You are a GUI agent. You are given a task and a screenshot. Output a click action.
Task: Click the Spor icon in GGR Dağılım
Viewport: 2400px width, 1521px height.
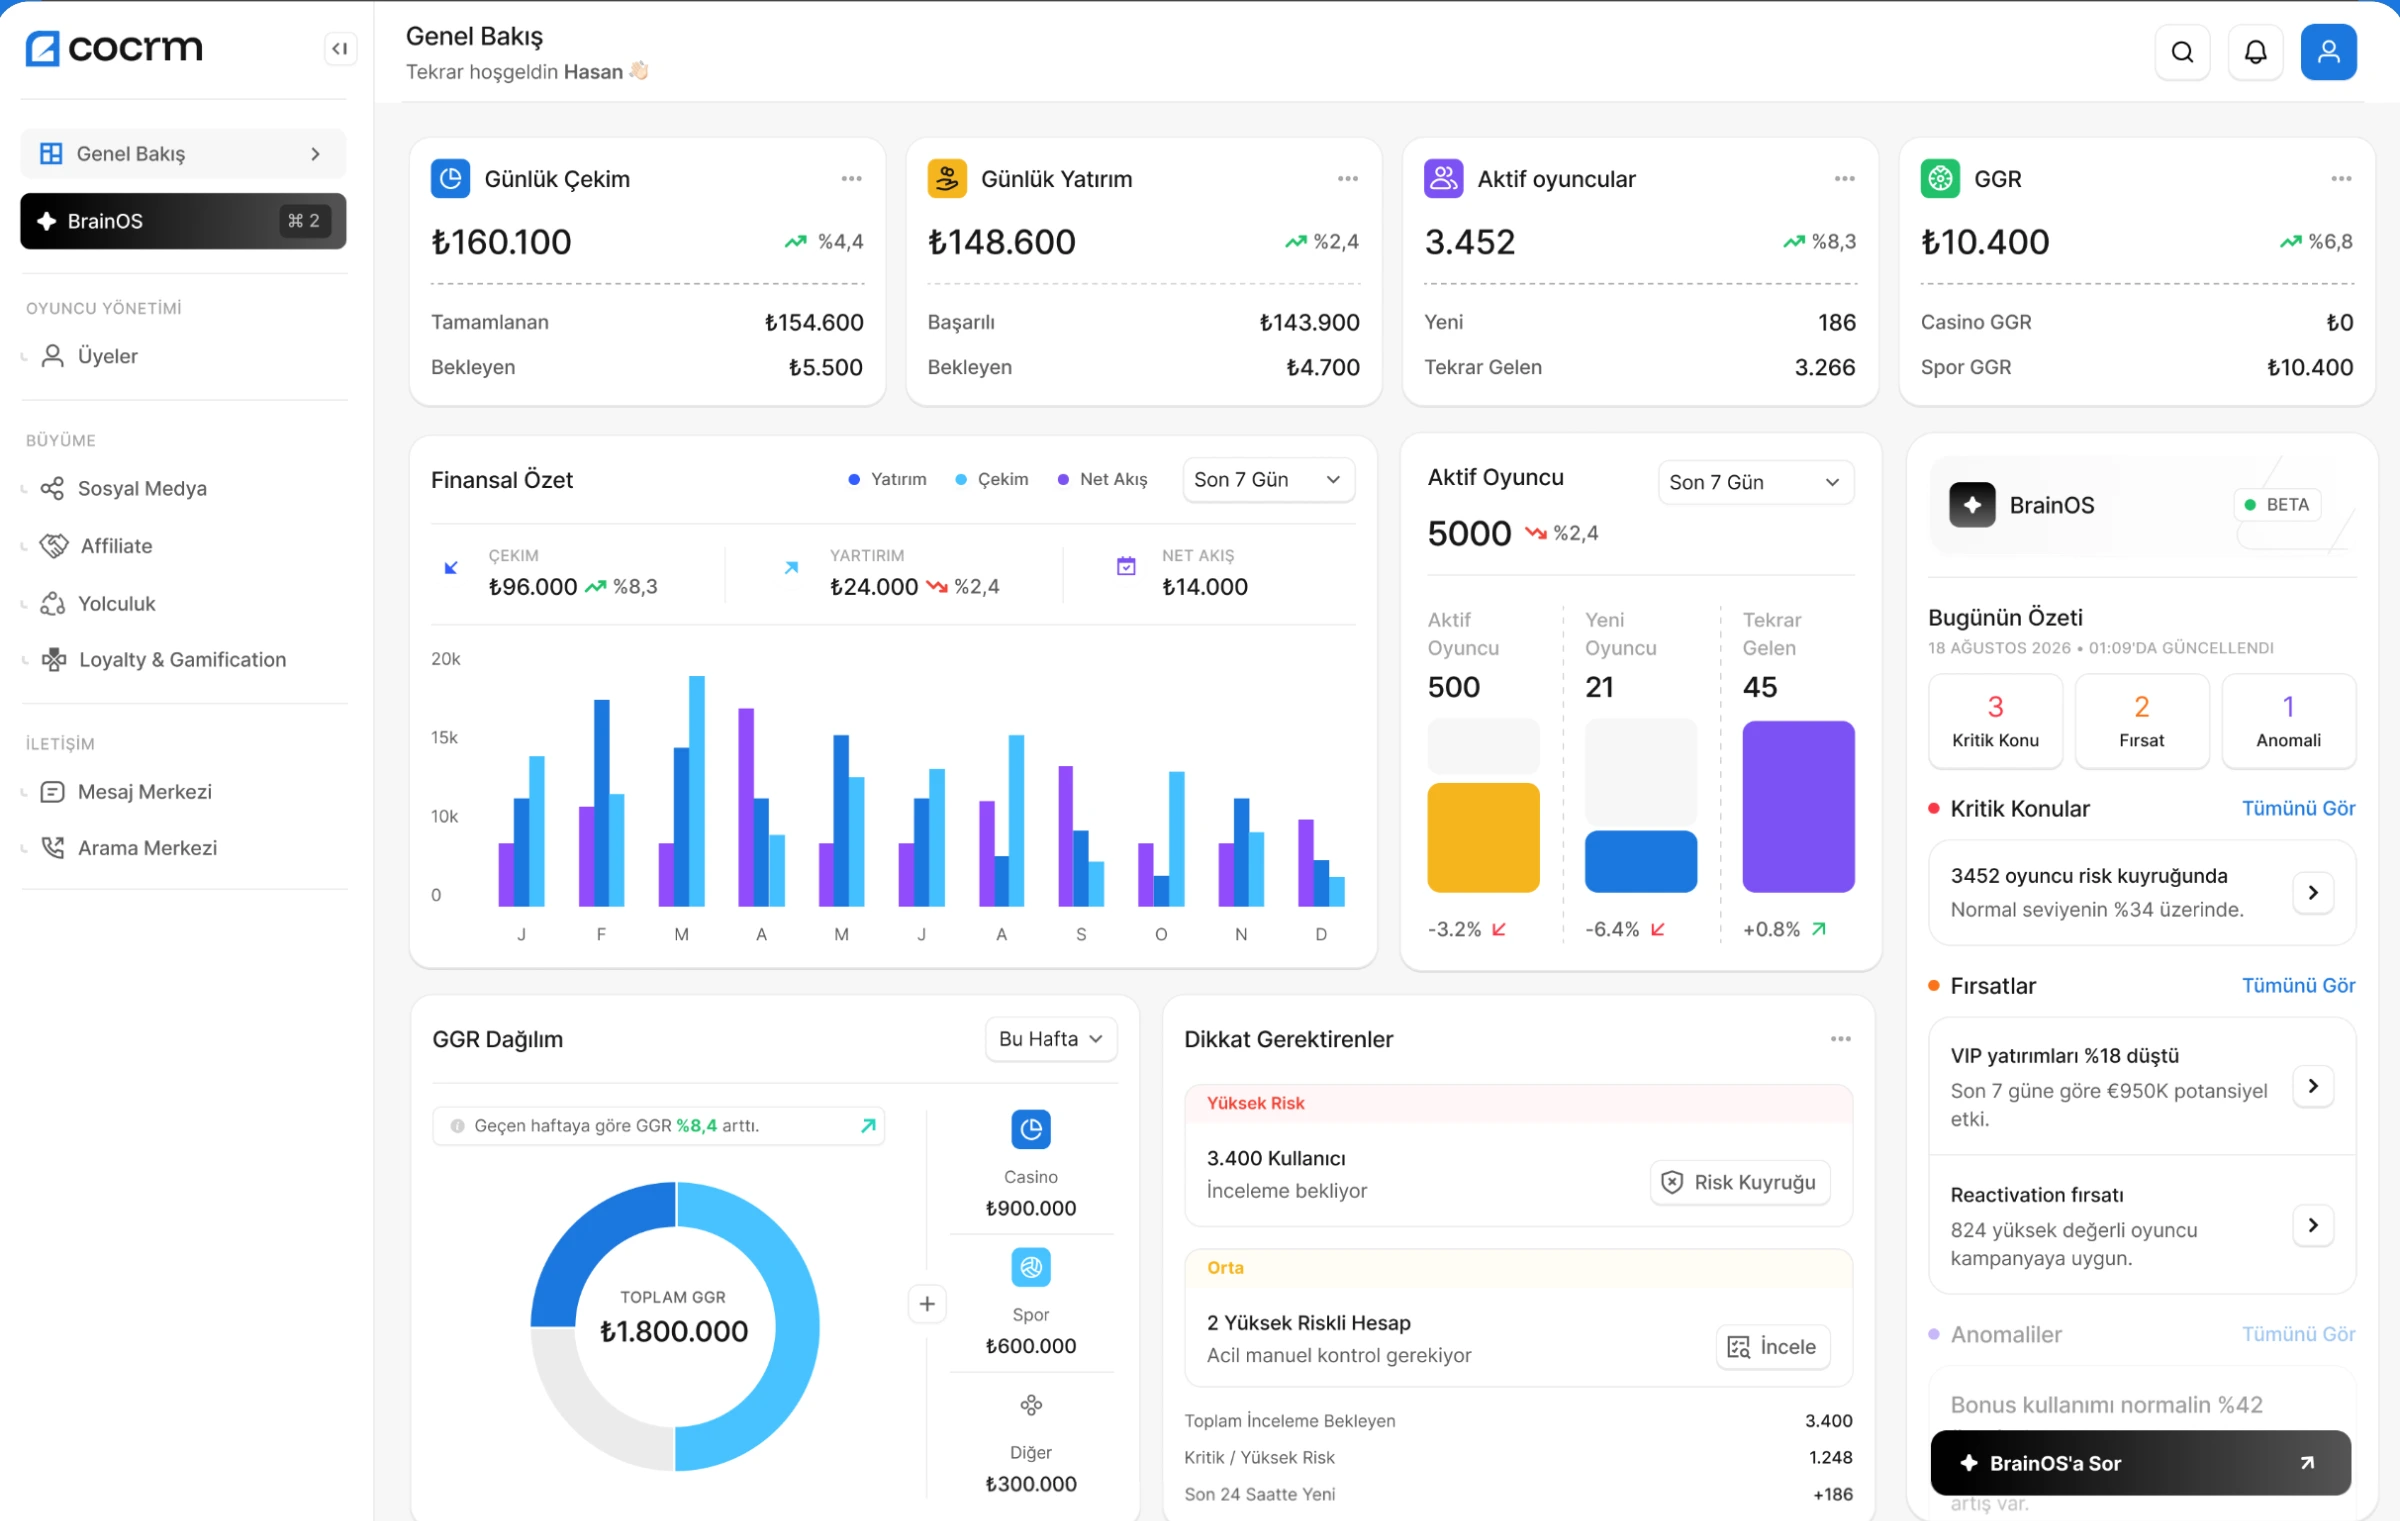(1031, 1267)
